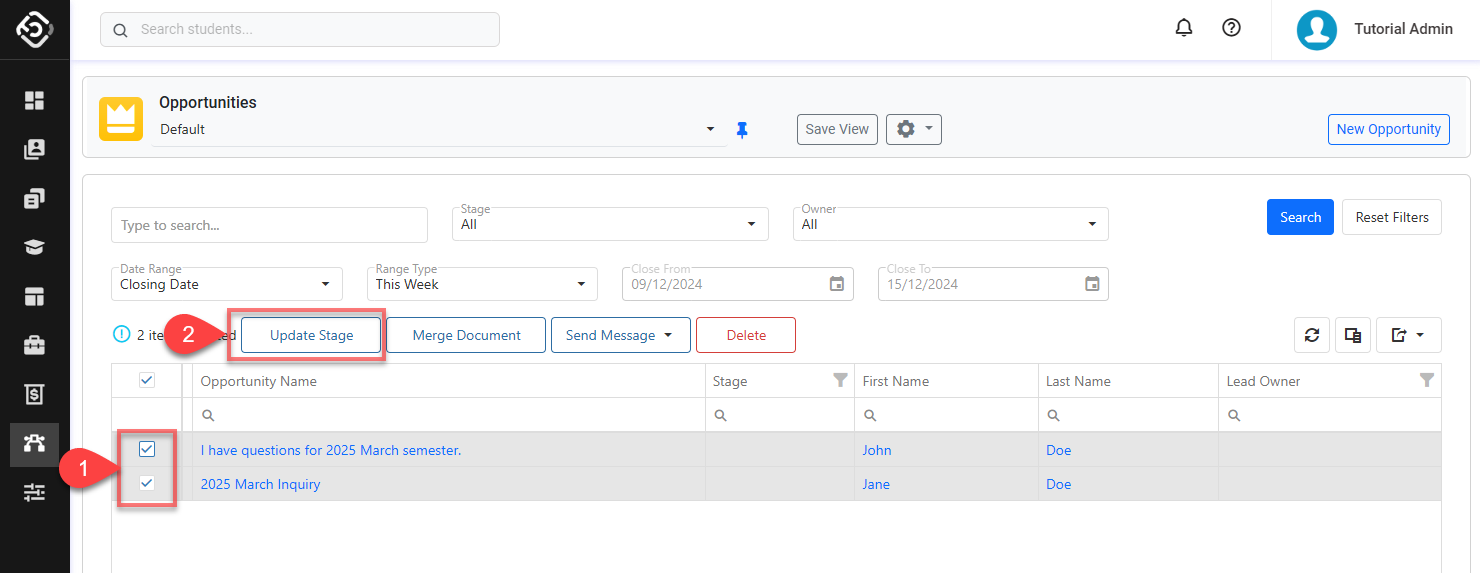Click the graduation cap sidebar icon
The height and width of the screenshot is (573, 1480).
click(x=35, y=248)
